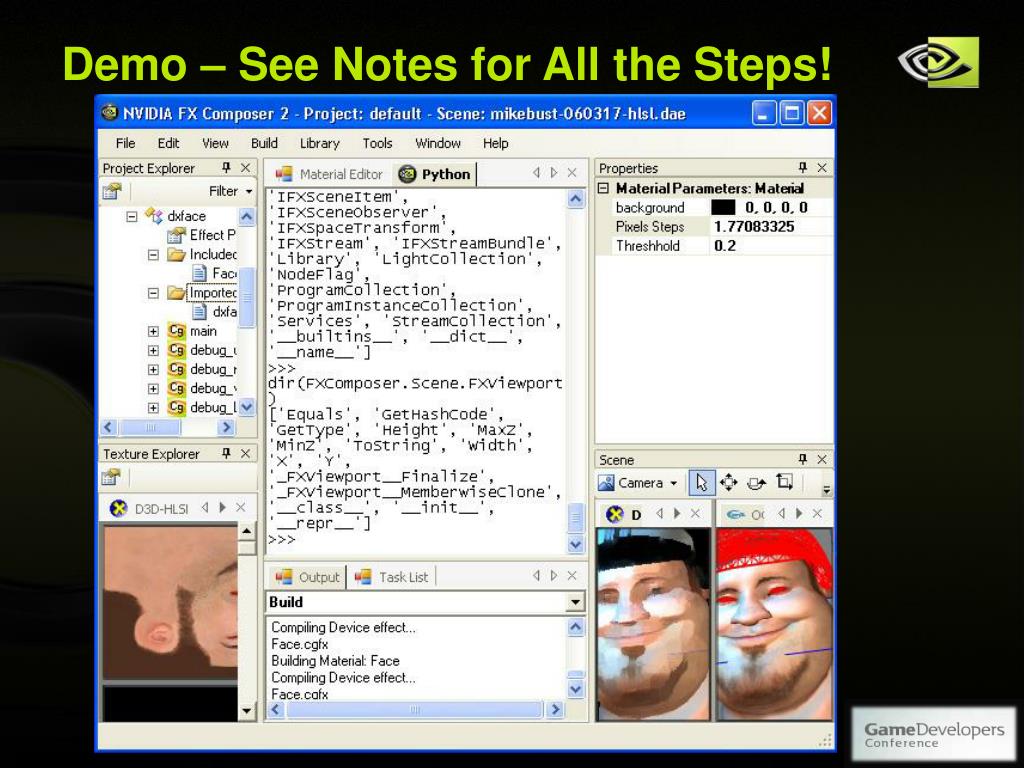Open the Library menu
Viewport: 1024px width, 768px height.
click(319, 144)
